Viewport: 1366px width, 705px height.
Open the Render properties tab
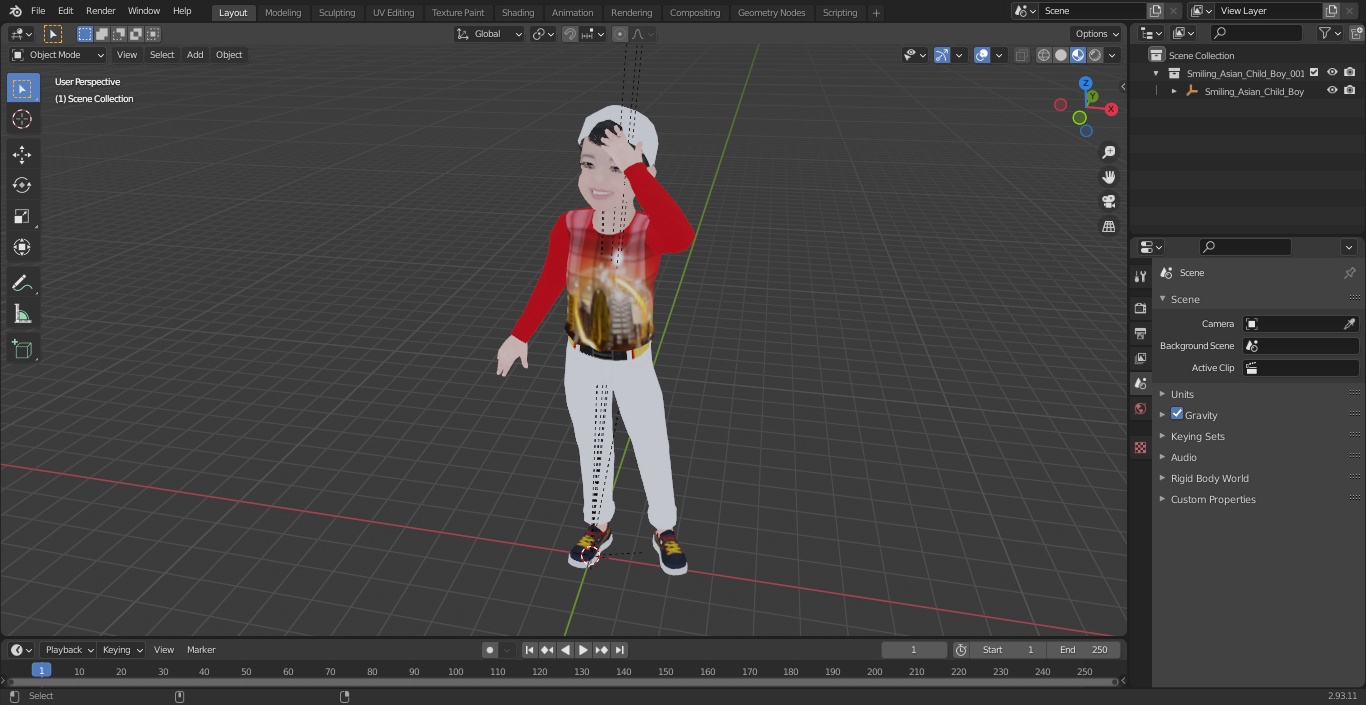pyautogui.click(x=1140, y=308)
